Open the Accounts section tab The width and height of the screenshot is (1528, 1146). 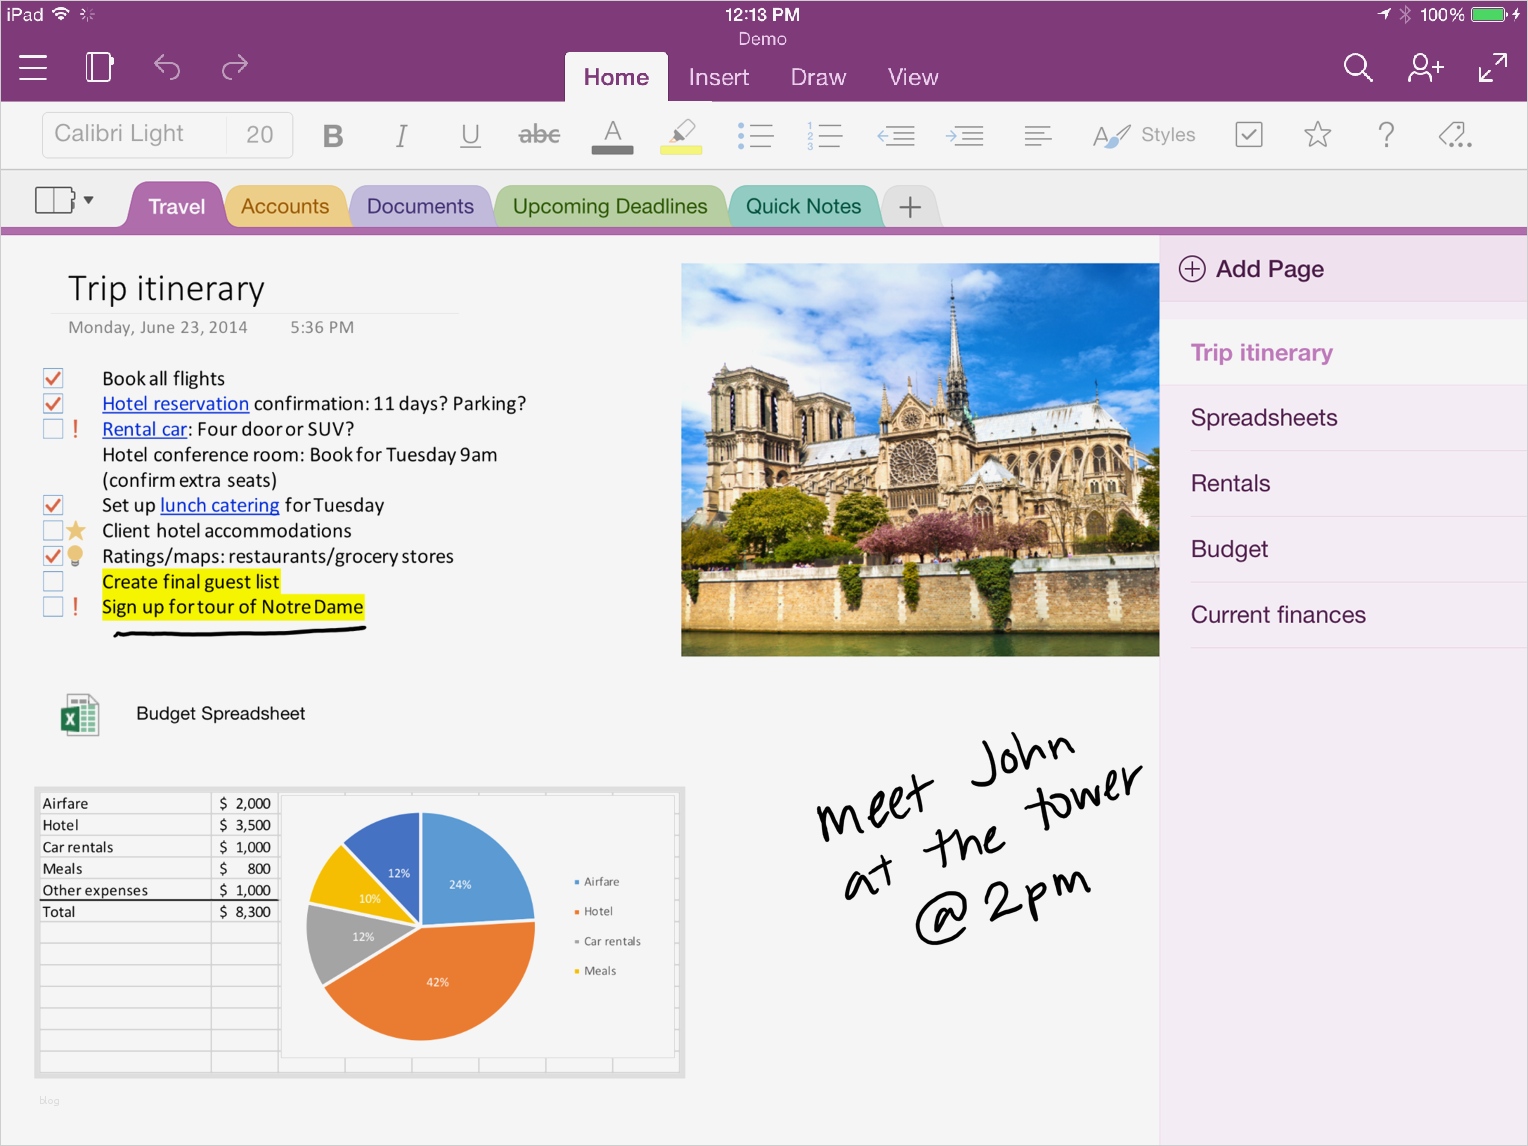tap(286, 205)
